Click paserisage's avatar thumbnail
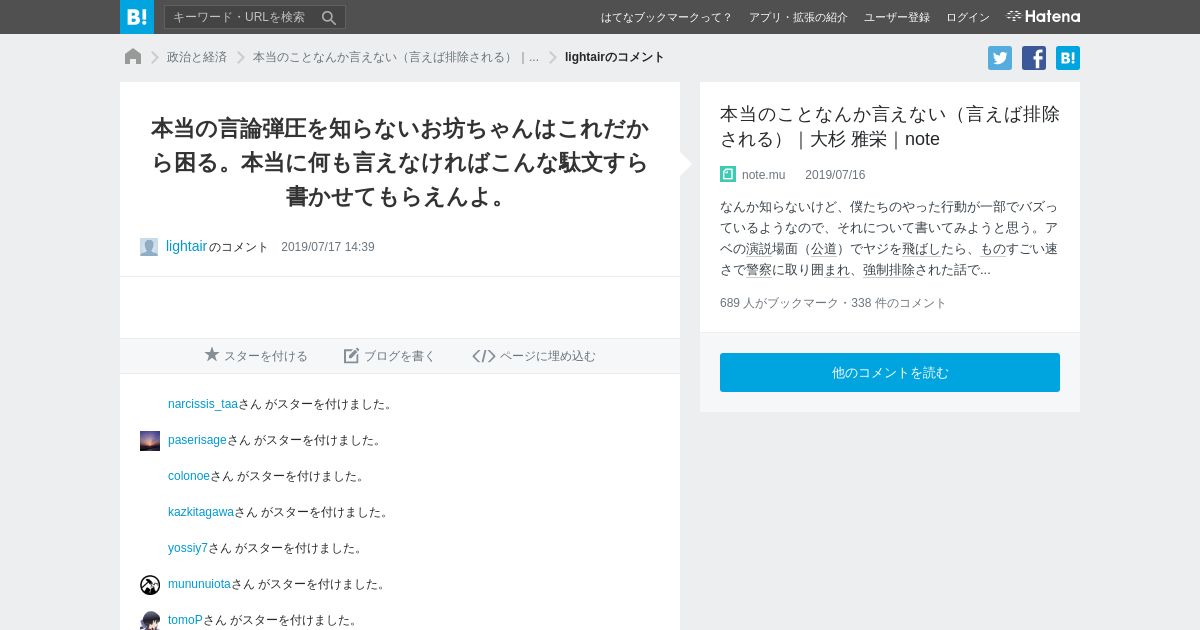The width and height of the screenshot is (1200, 630). coord(150,441)
